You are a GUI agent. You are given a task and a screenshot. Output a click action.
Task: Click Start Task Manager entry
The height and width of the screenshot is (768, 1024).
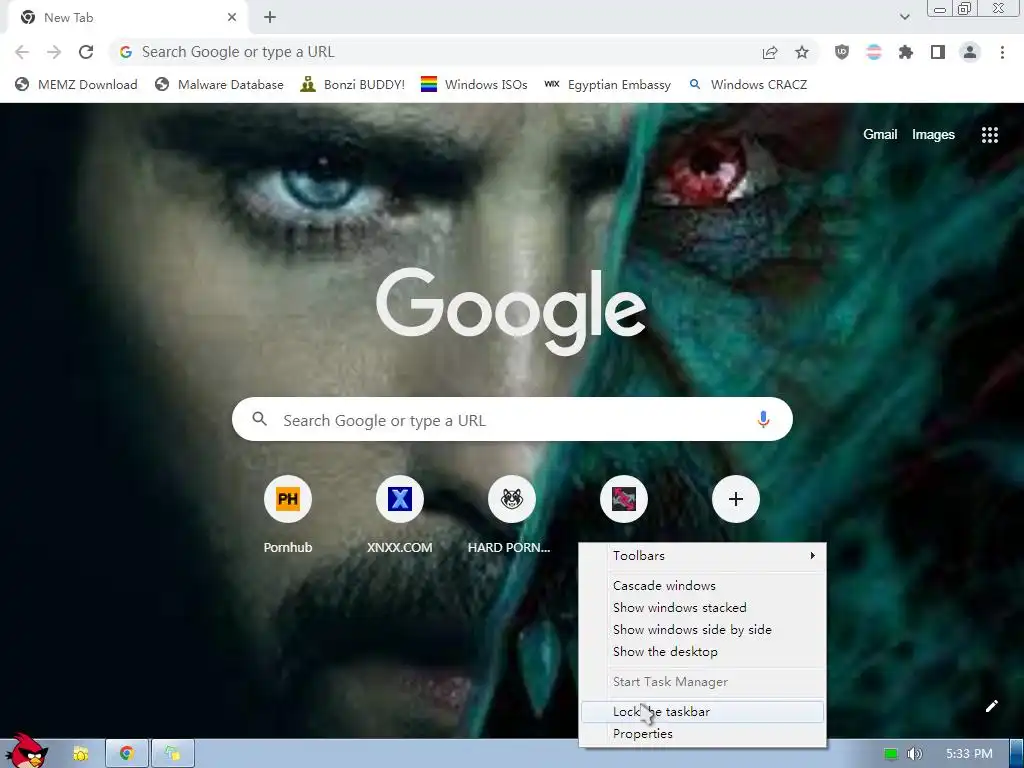[x=703, y=682]
